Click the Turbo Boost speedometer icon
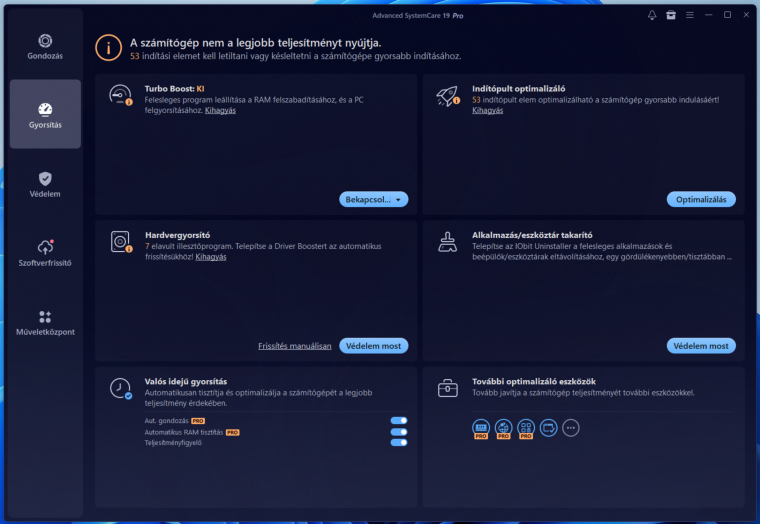The height and width of the screenshot is (524, 760). (120, 96)
